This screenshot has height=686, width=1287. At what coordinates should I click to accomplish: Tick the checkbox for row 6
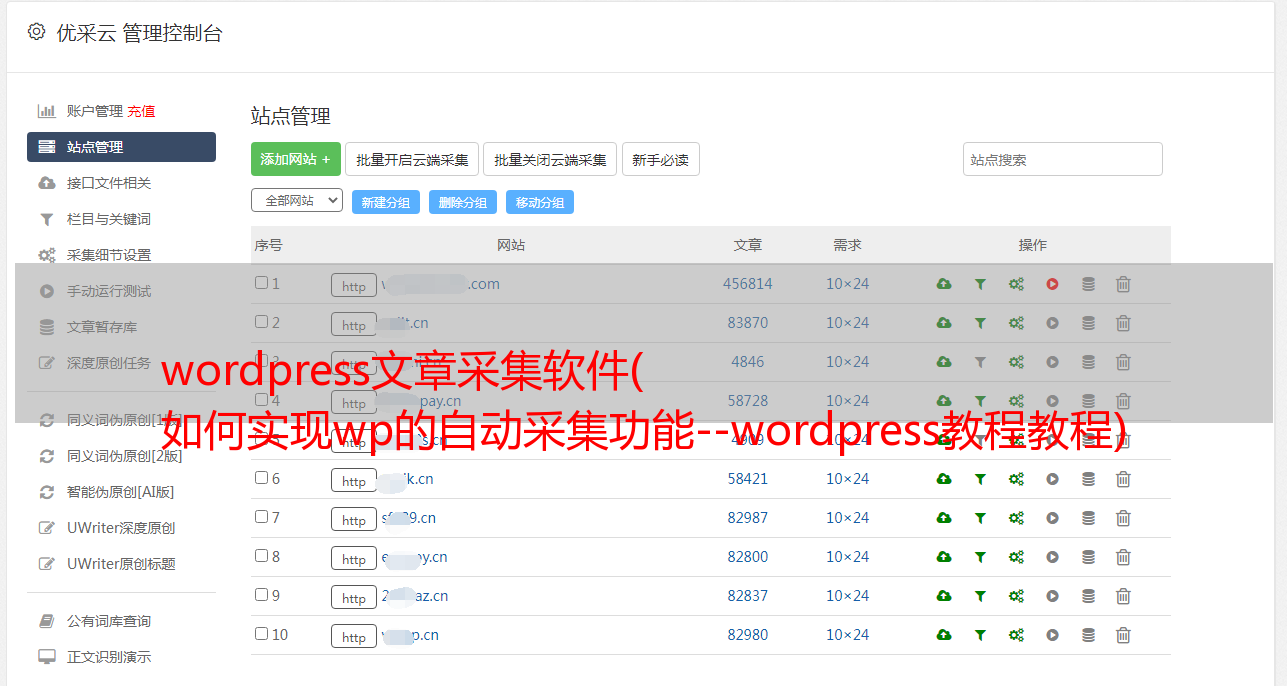pyautogui.click(x=261, y=478)
